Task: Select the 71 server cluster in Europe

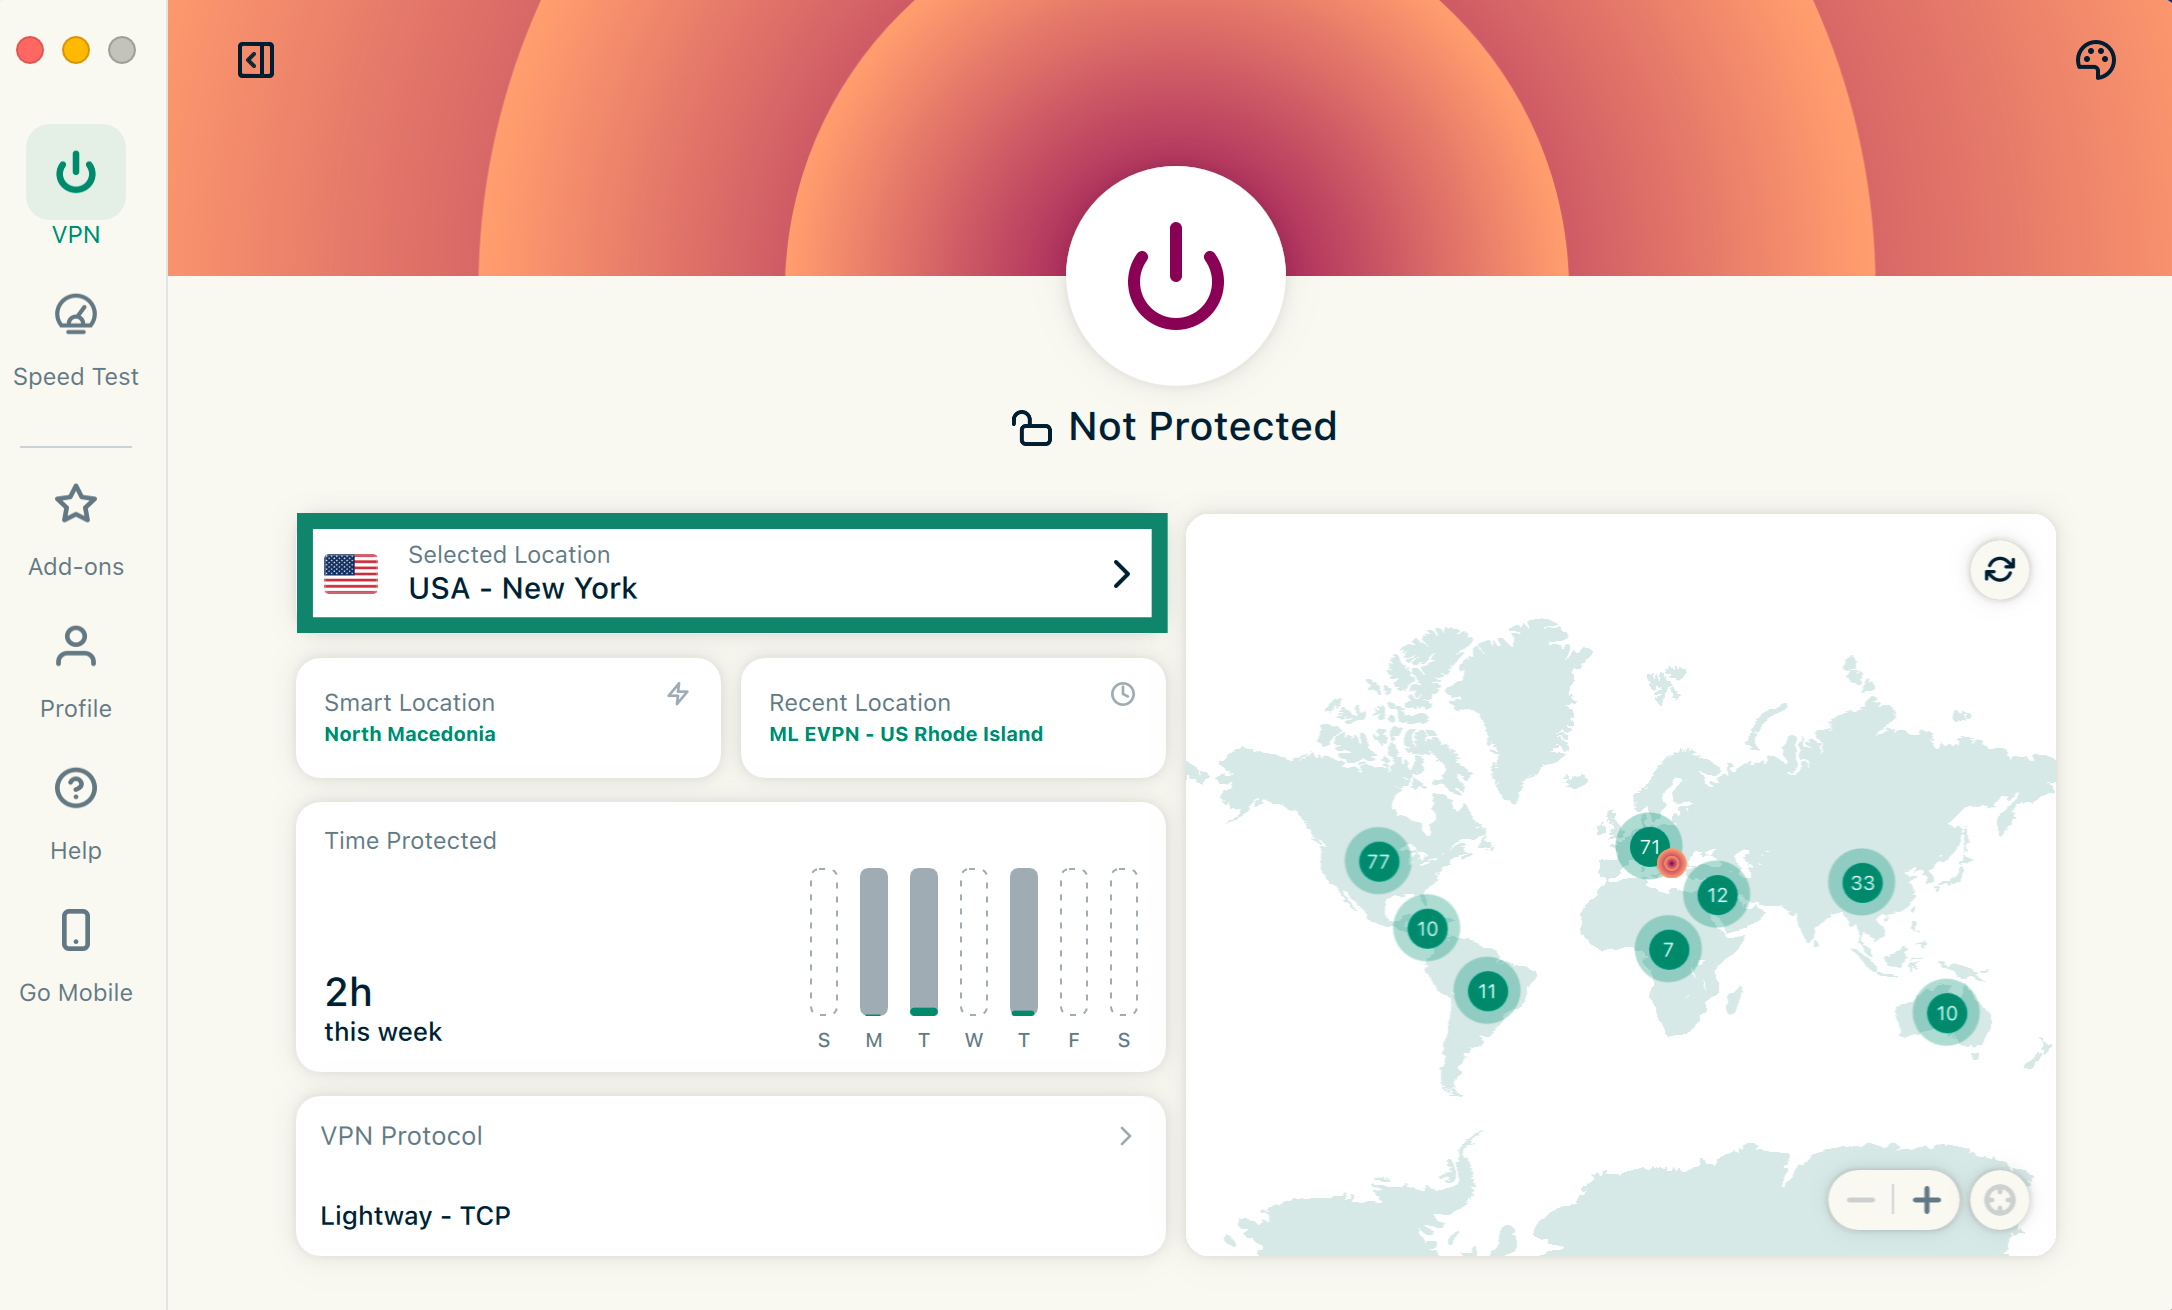Action: (x=1648, y=847)
